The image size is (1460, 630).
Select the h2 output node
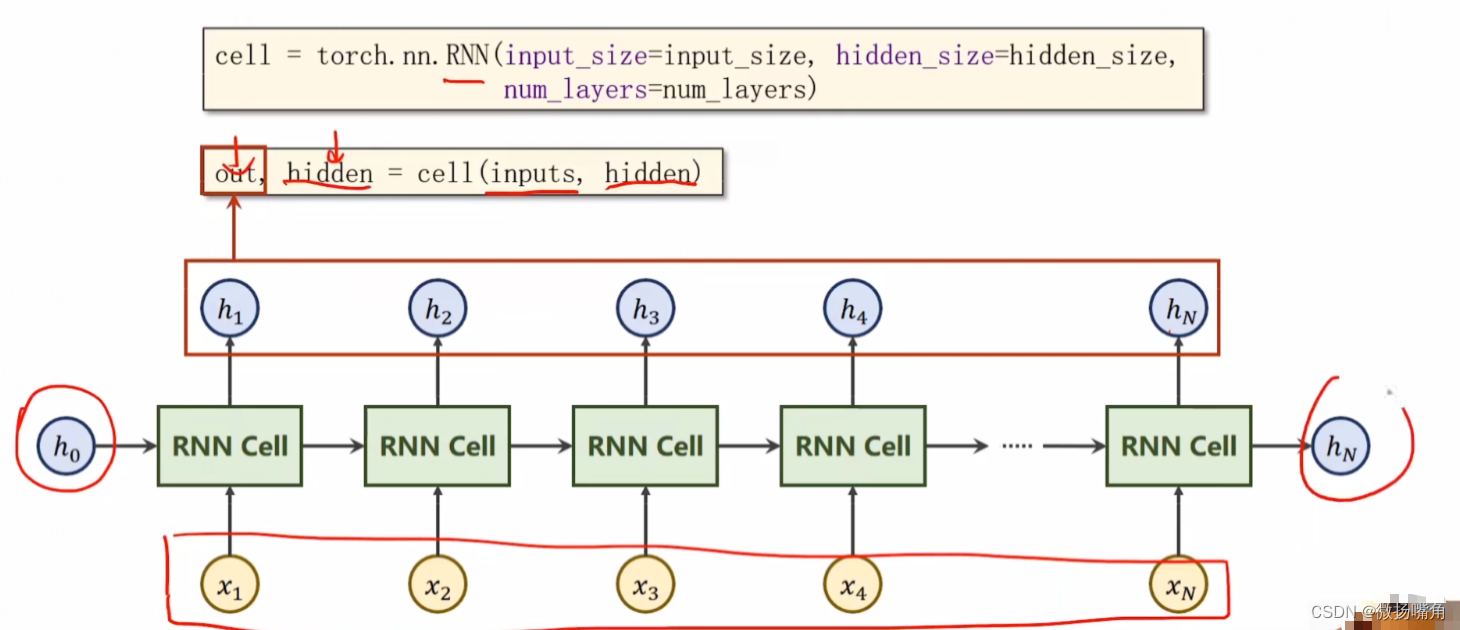tap(438, 308)
